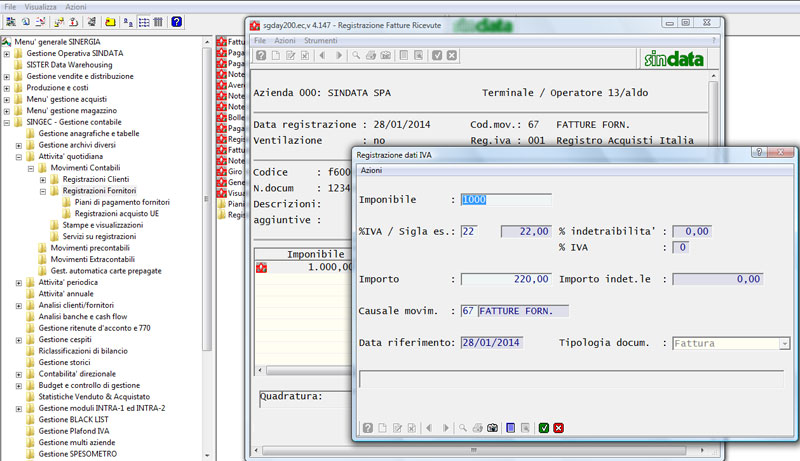Expand Registrazioni Clienti tree node
This screenshot has width=800, height=461.
point(43,180)
